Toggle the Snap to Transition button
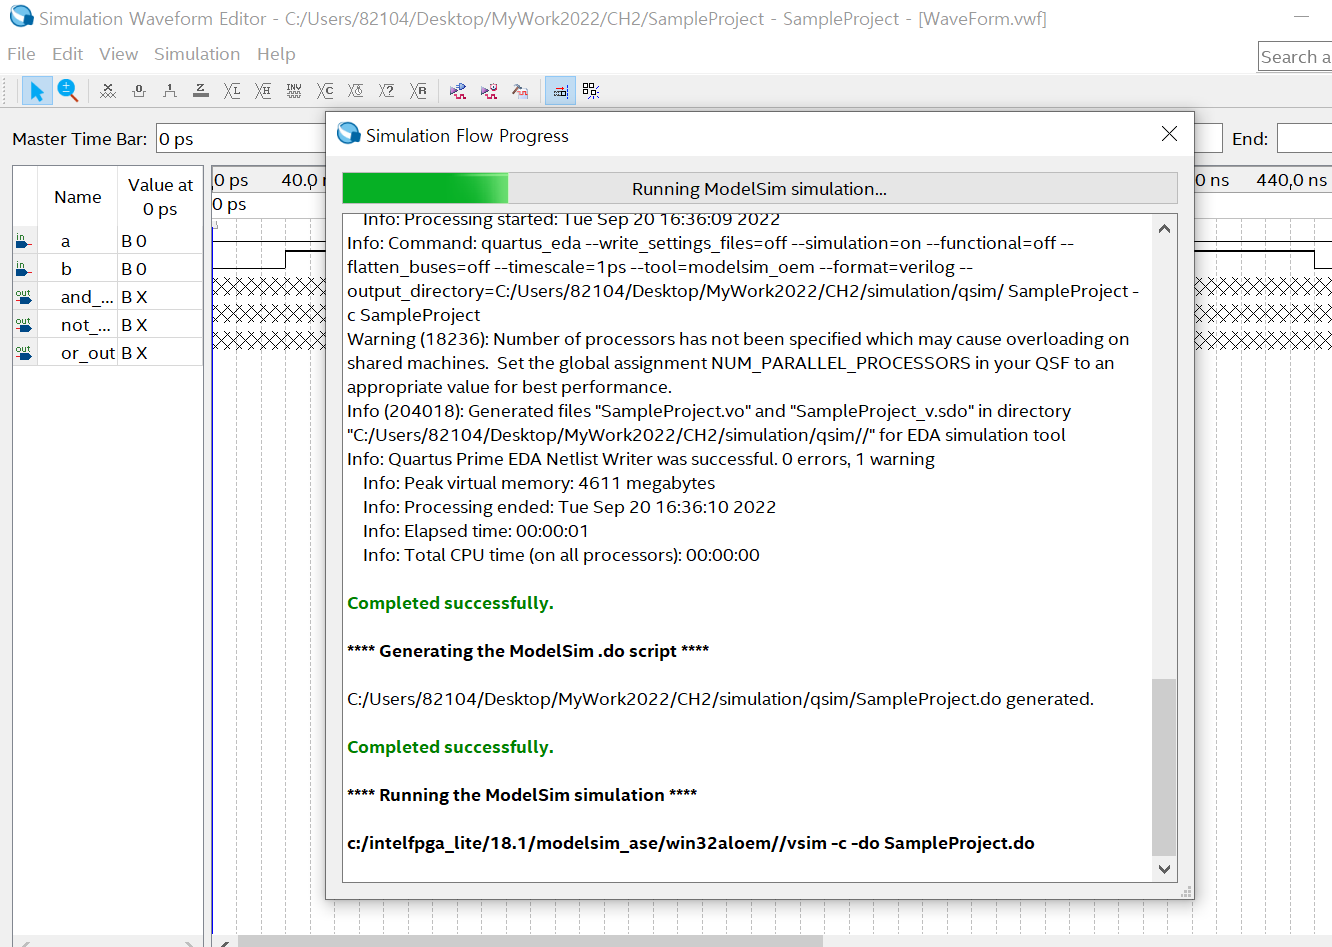The height and width of the screenshot is (947, 1332). (560, 91)
